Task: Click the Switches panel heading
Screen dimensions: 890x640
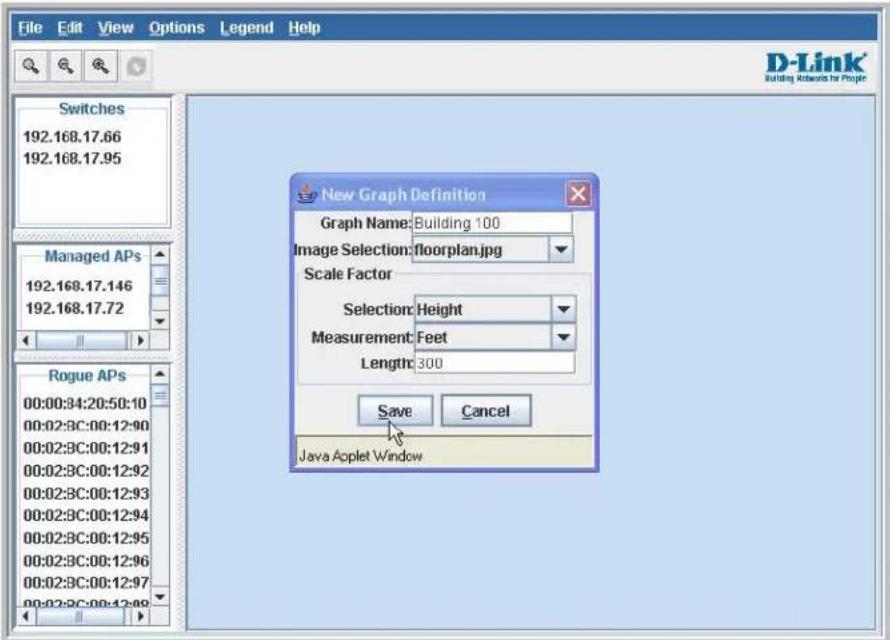Action: coord(91,109)
